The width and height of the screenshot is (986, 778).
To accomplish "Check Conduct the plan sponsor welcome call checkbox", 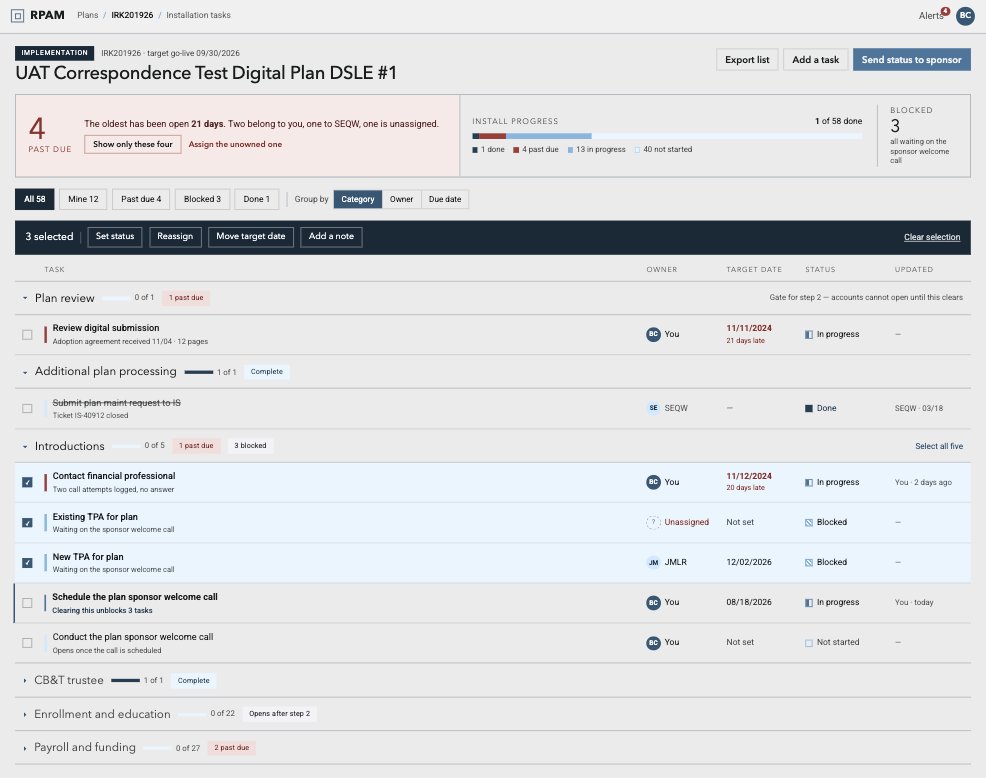I will (x=27, y=643).
